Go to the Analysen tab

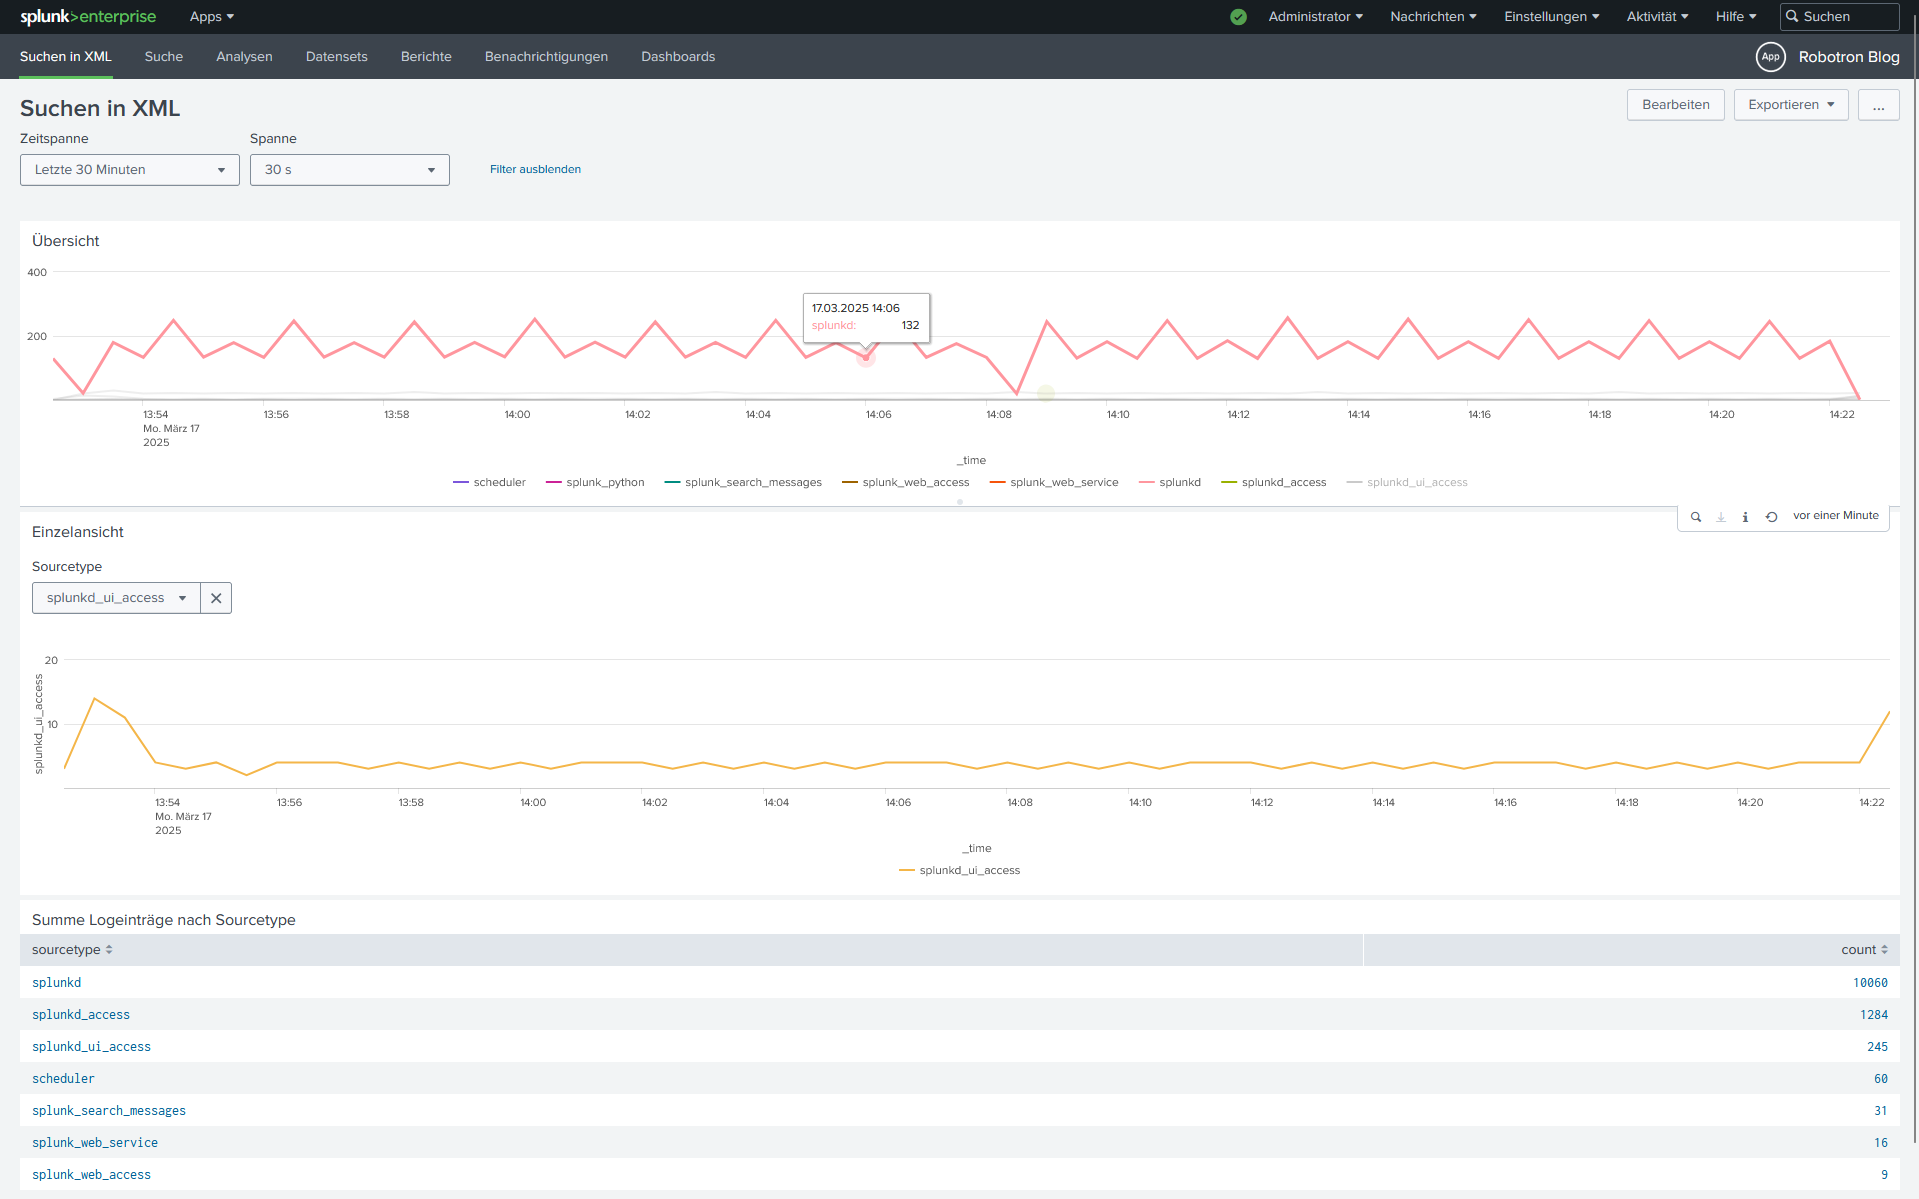[244, 57]
